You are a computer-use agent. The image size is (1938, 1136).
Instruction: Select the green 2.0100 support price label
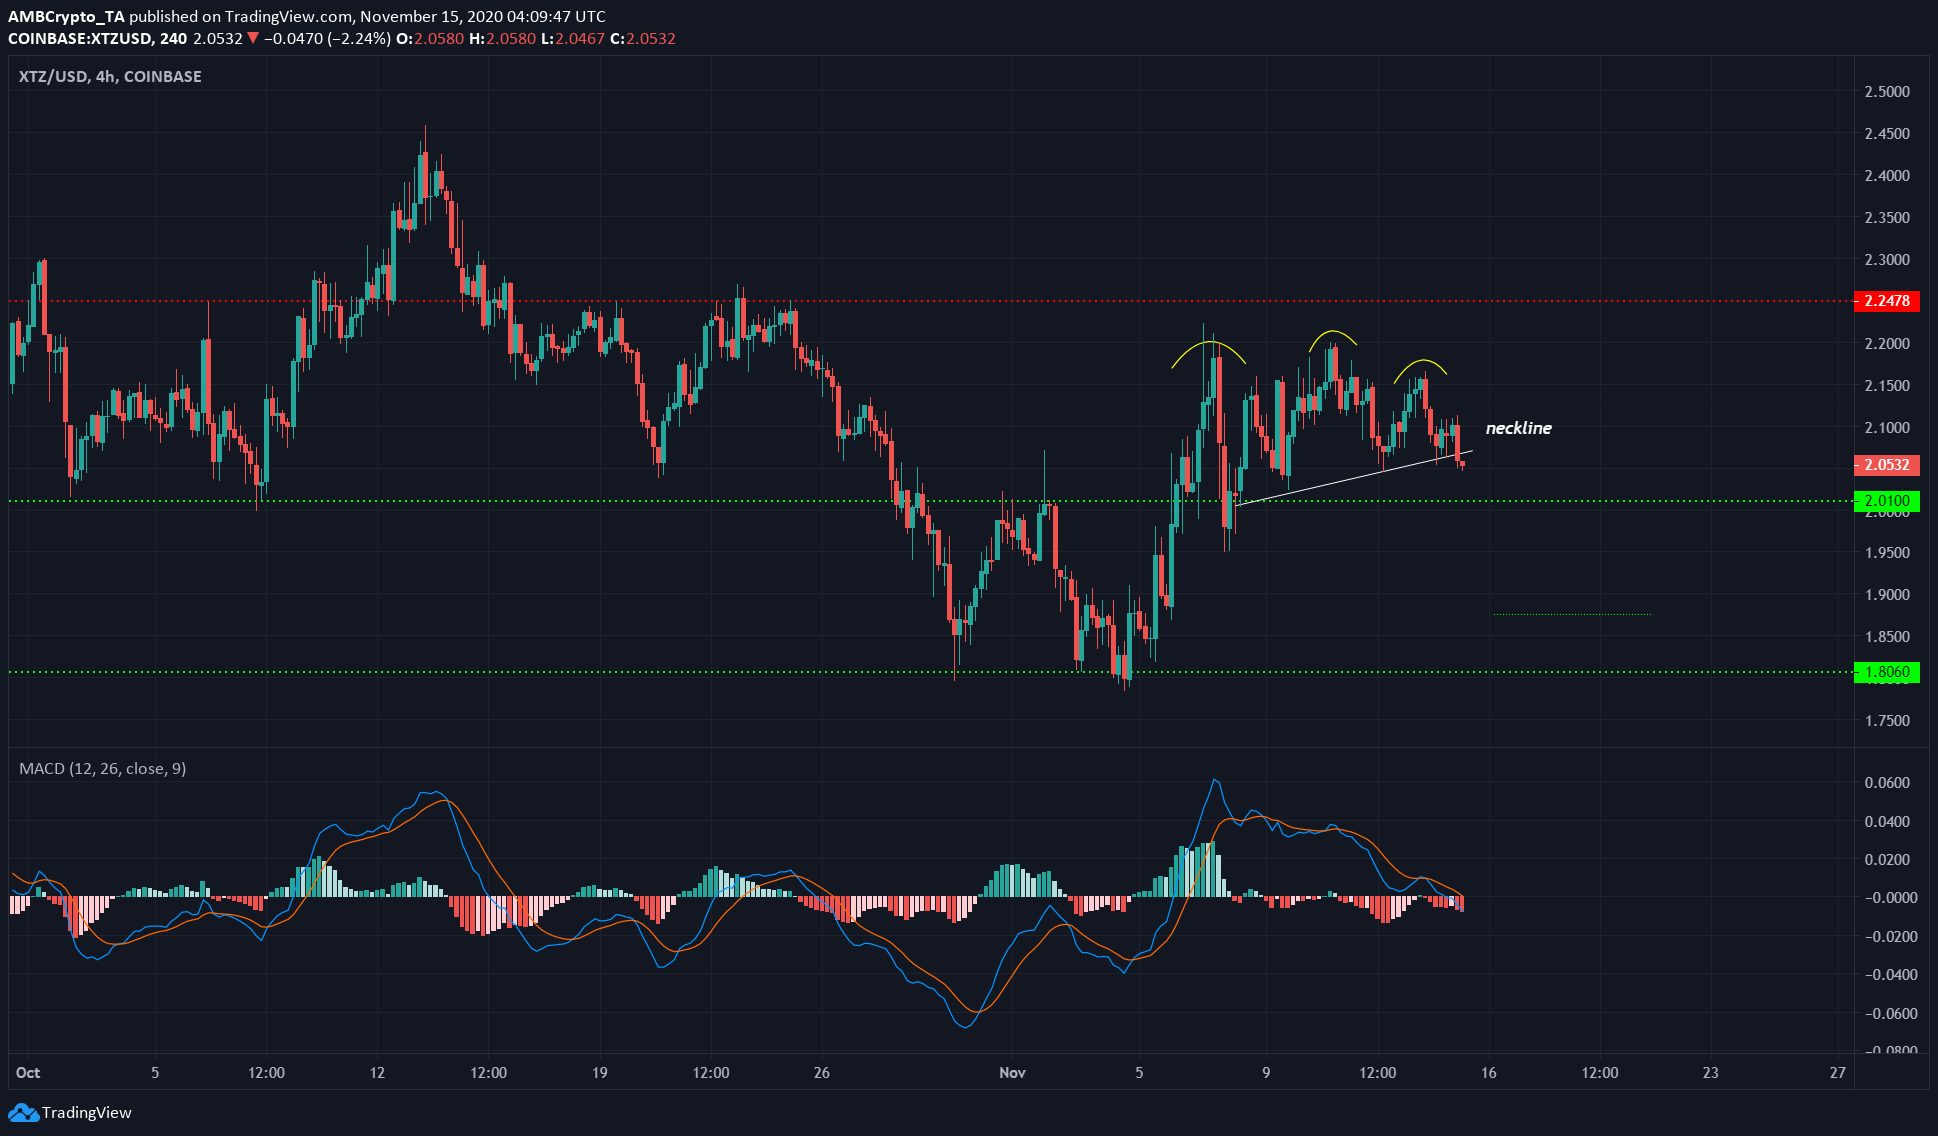point(1887,501)
